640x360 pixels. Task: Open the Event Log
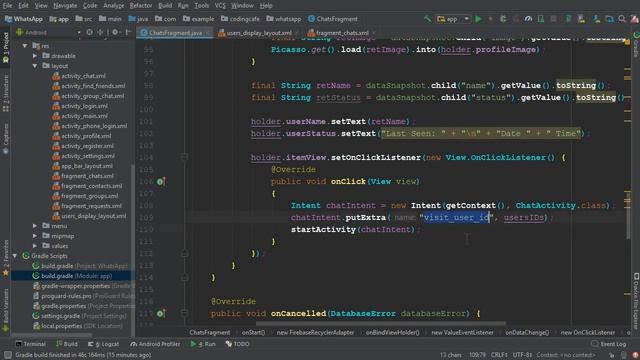[609, 344]
